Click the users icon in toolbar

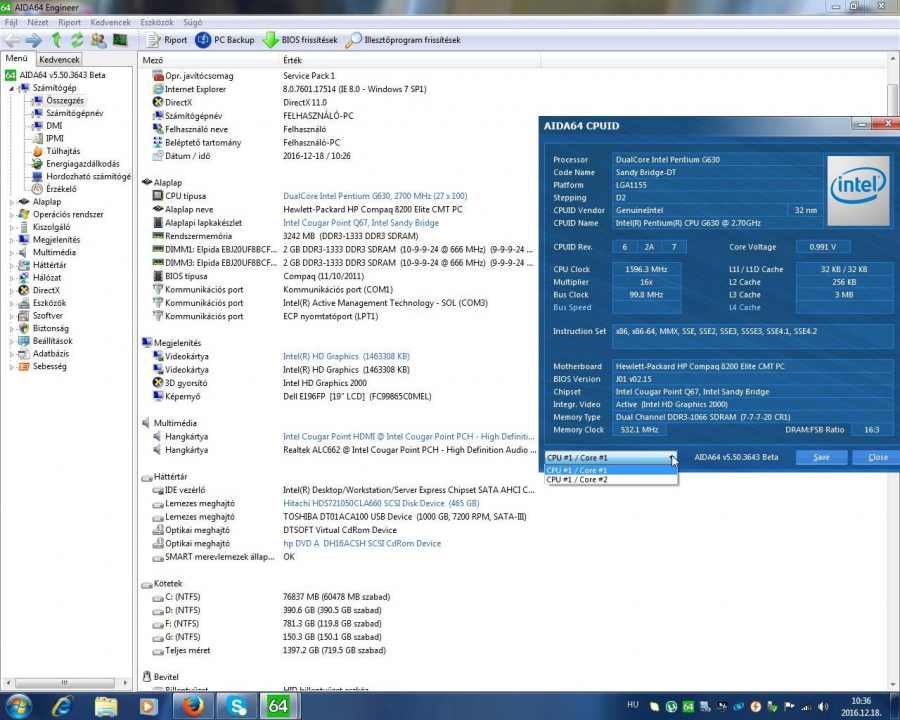click(98, 40)
